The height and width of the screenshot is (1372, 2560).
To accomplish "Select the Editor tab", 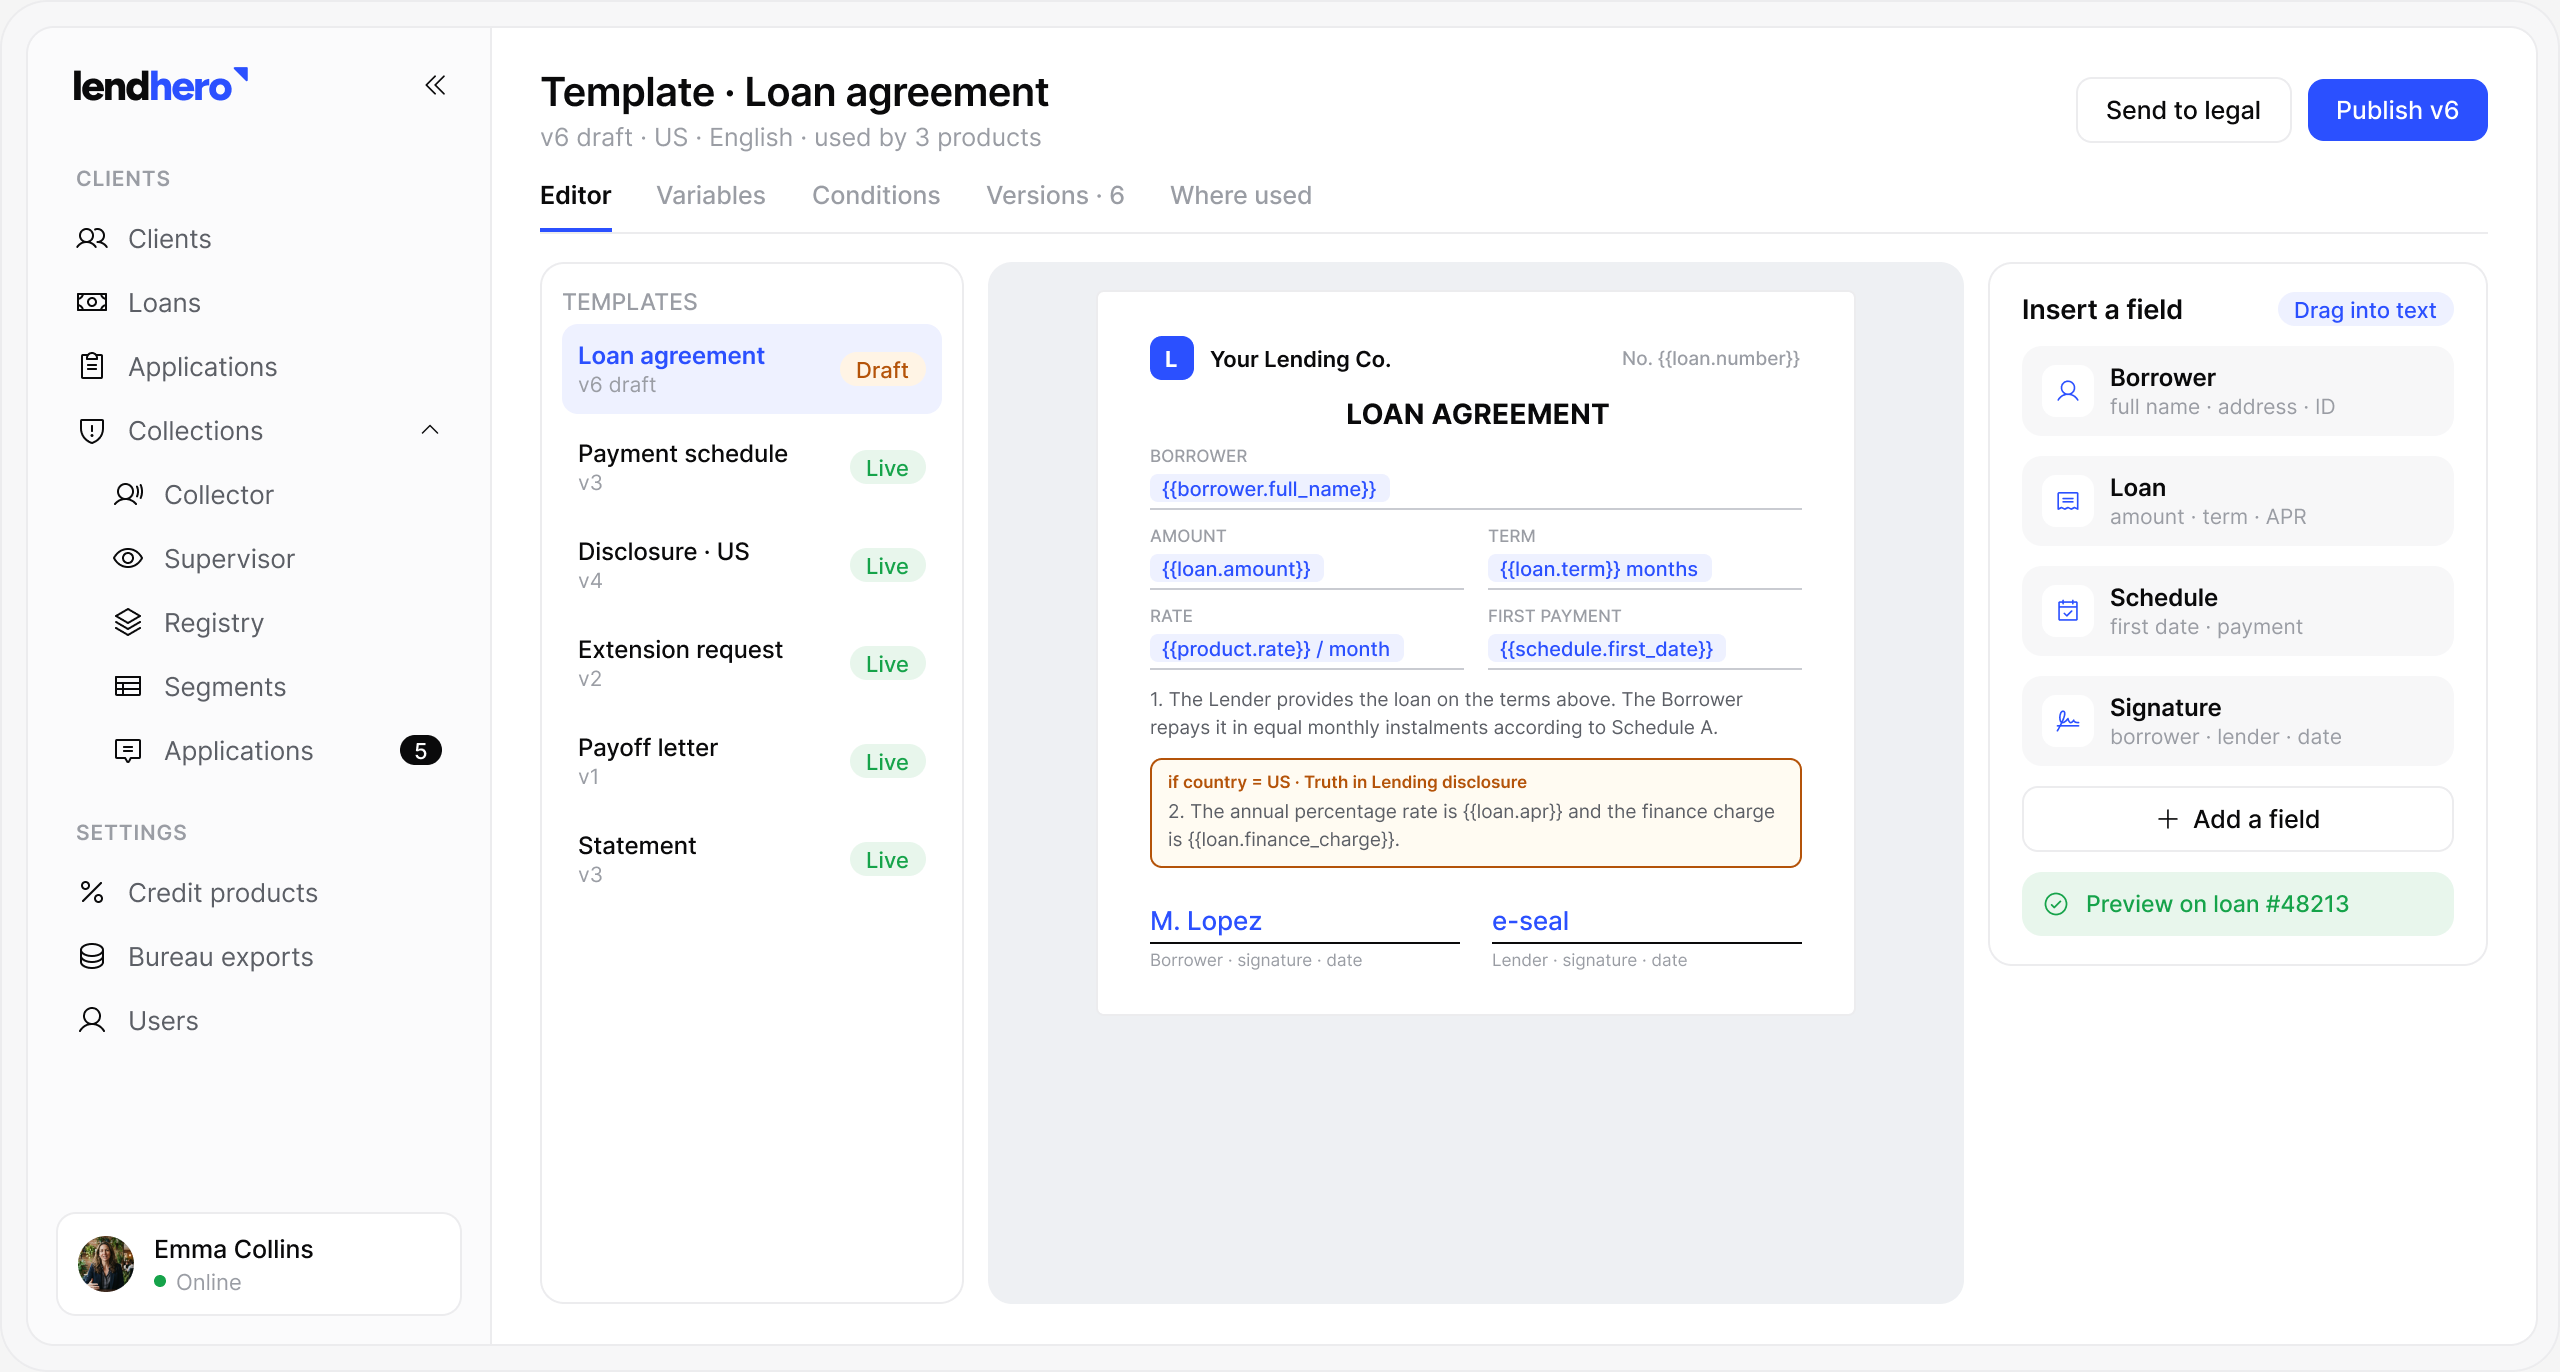I will pyautogui.click(x=575, y=195).
